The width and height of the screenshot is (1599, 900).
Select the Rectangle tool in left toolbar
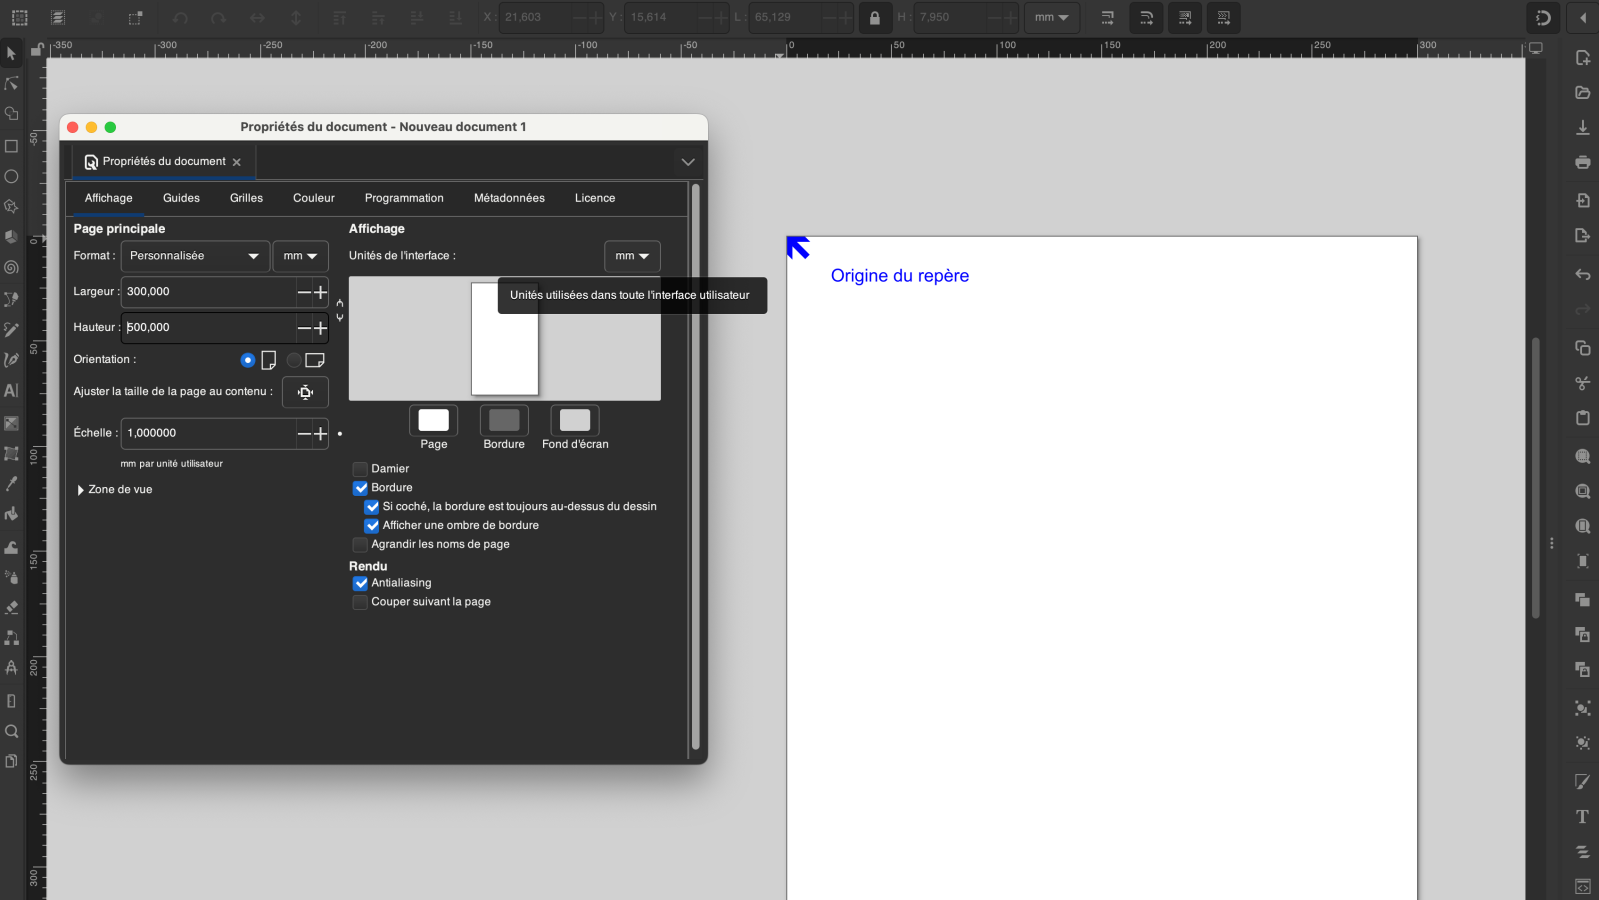tap(11, 146)
